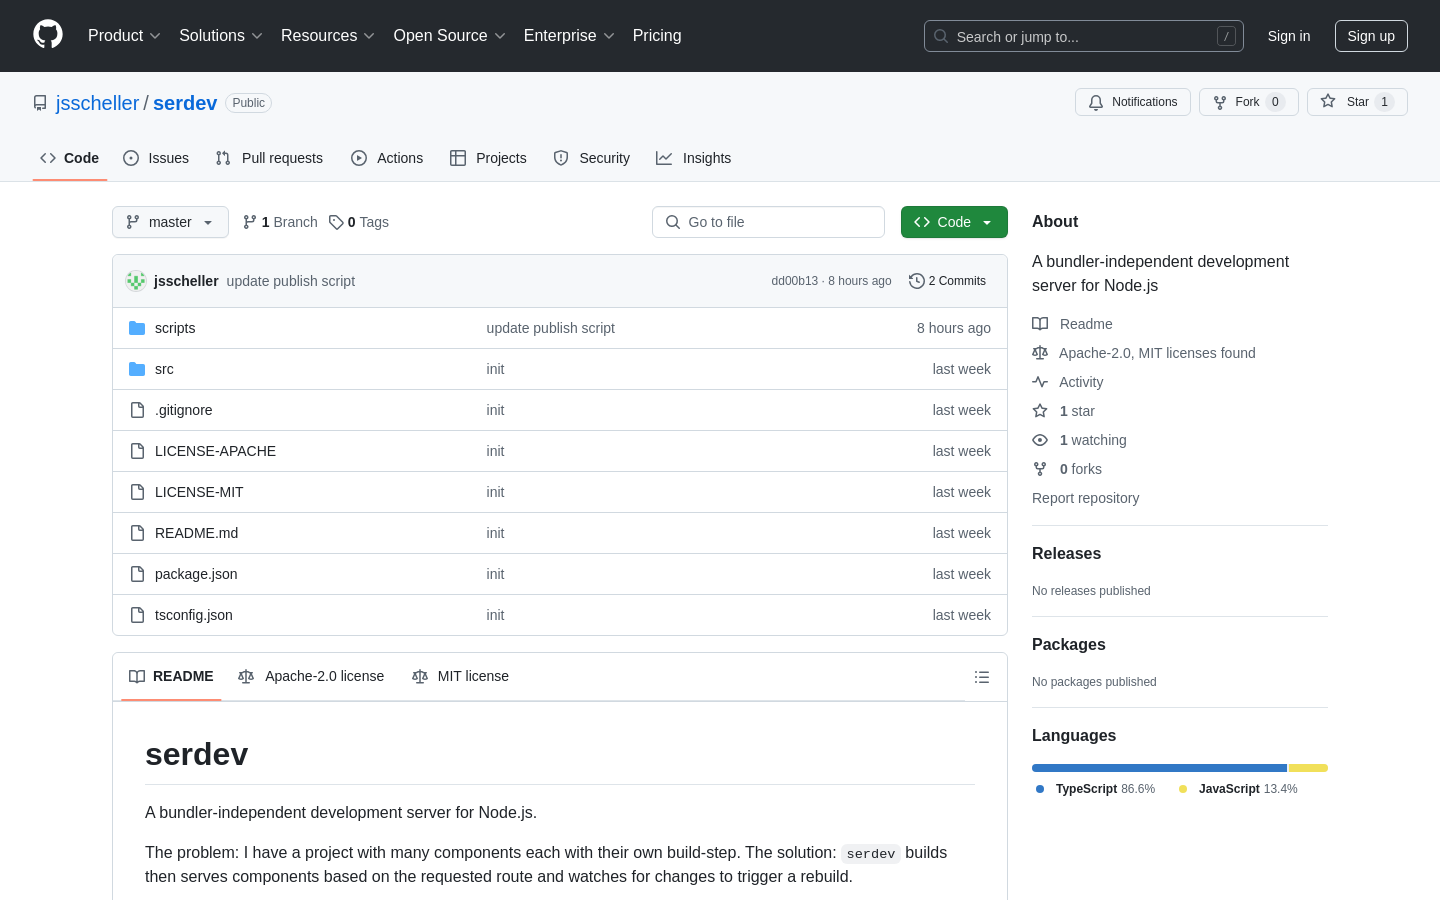
Task: Click the README outline list icon
Action: (982, 677)
